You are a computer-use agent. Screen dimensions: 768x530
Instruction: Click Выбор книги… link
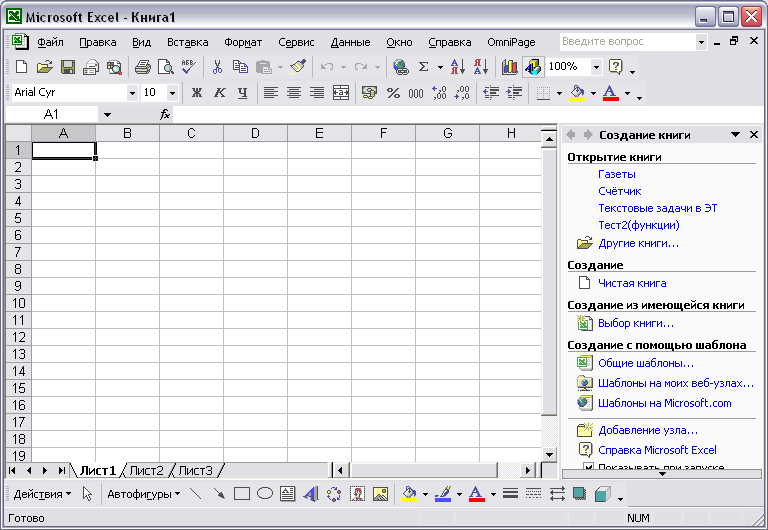(636, 323)
